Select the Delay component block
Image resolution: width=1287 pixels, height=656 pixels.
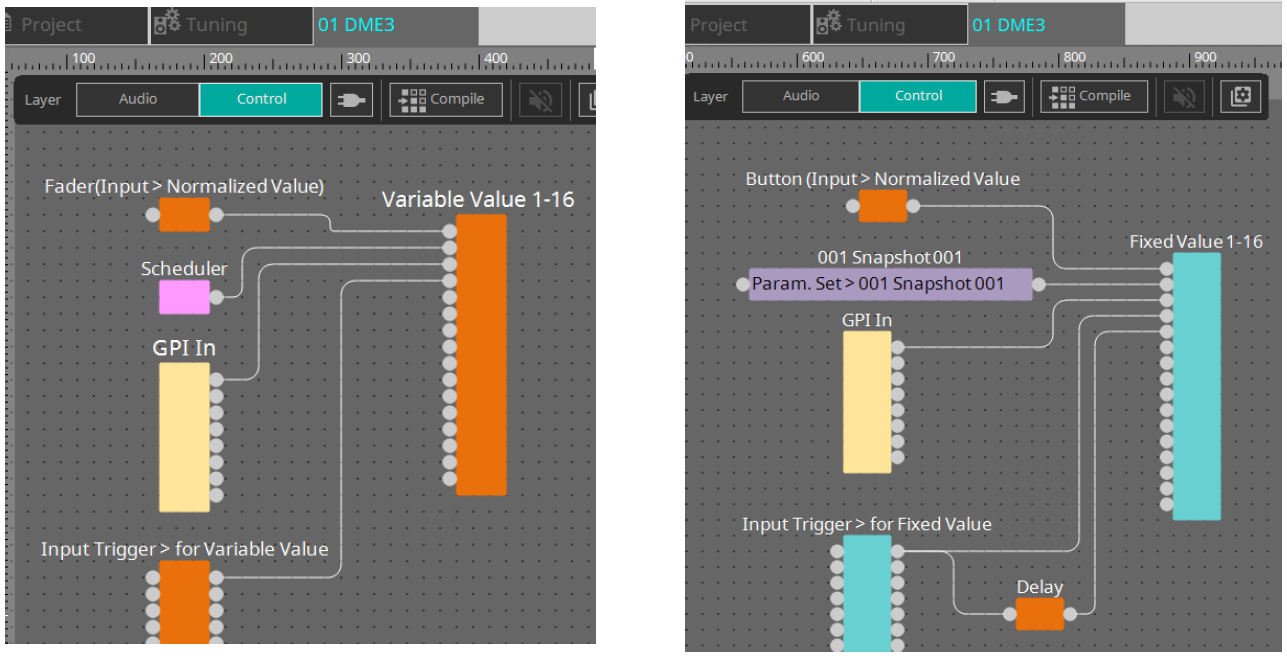[1039, 615]
